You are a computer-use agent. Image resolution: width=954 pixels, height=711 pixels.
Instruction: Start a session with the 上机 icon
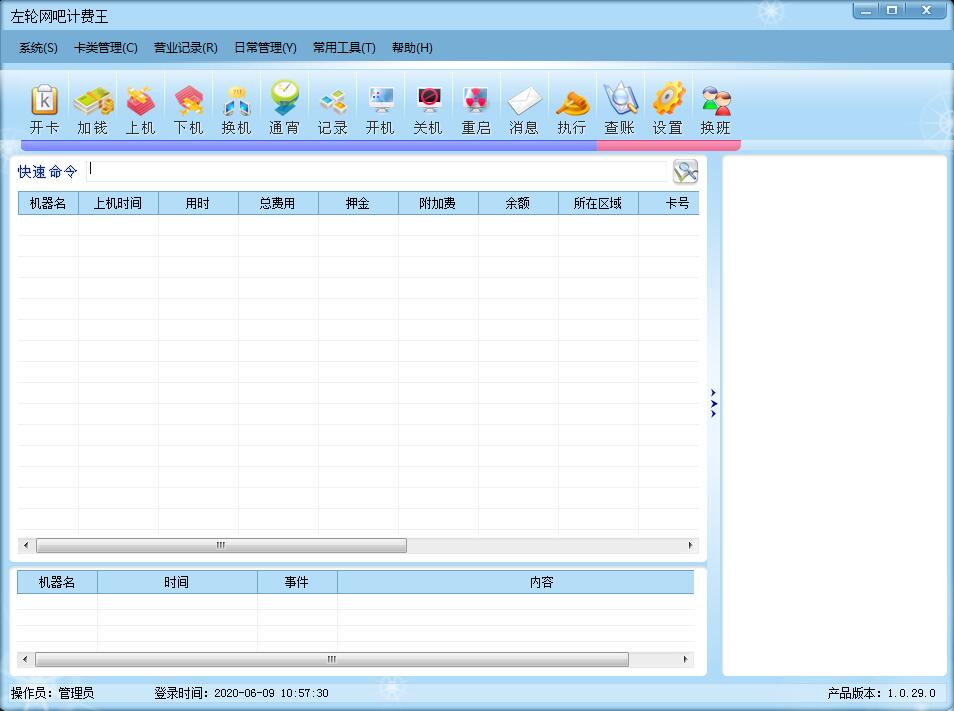coord(140,105)
